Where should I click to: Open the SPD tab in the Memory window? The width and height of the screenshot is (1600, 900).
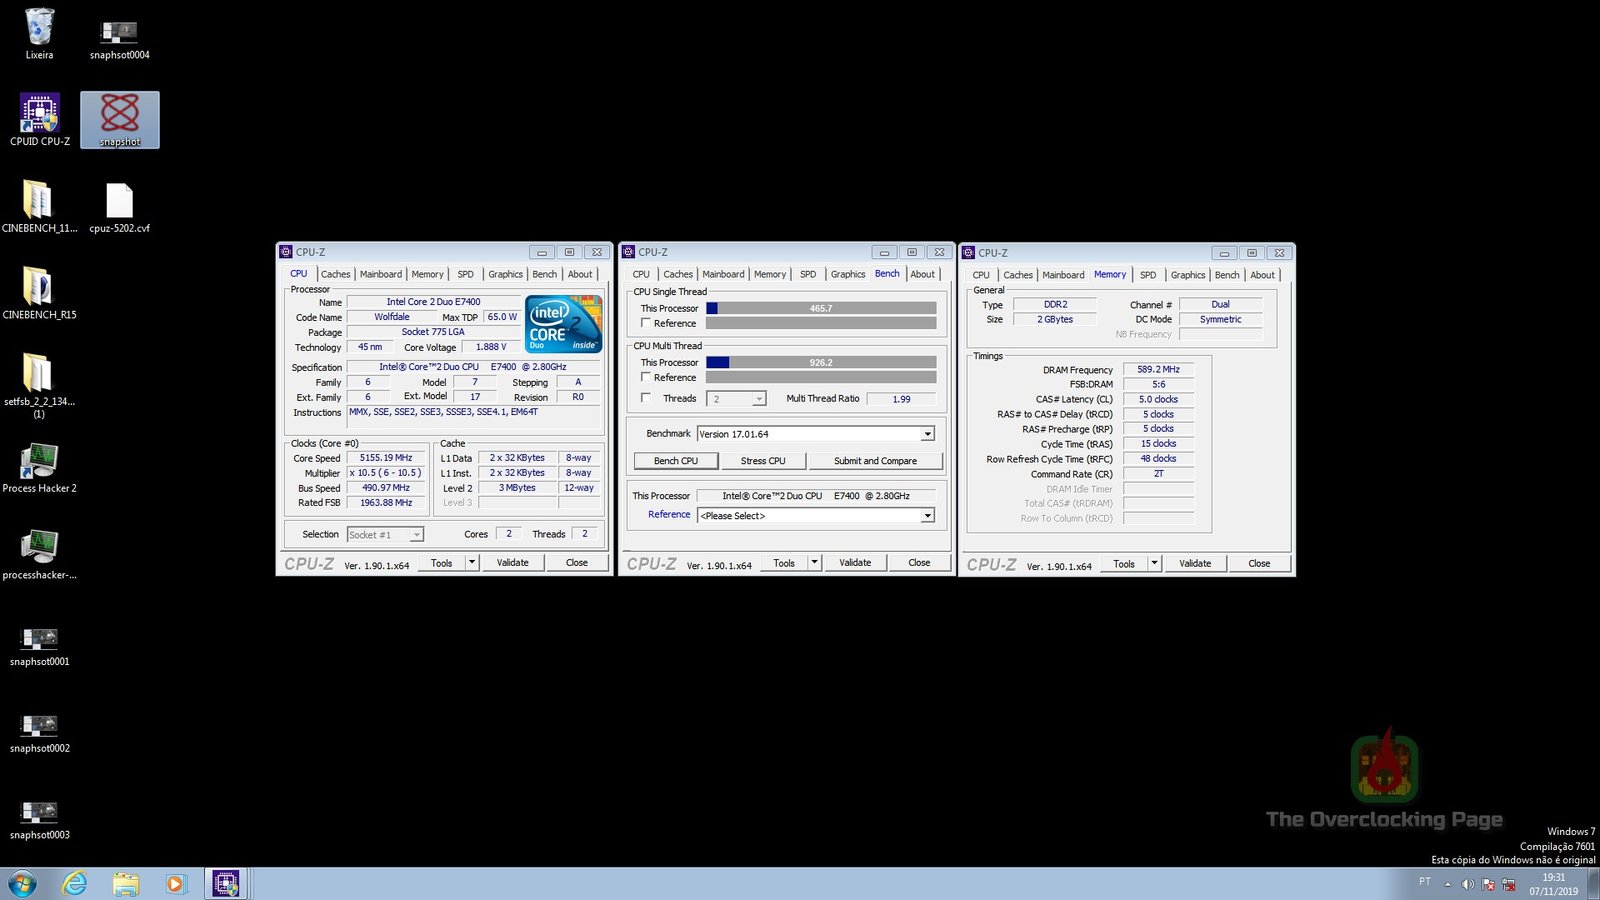tap(1148, 275)
